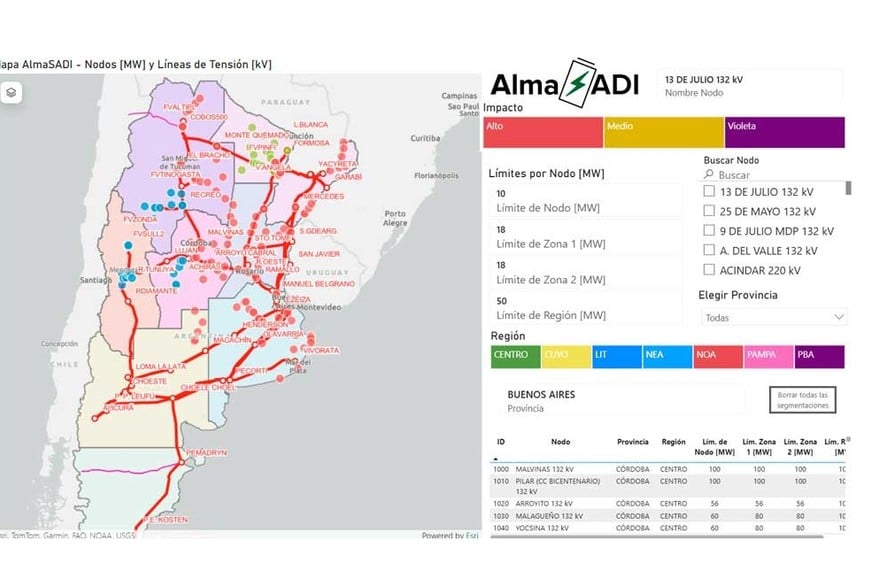The height and width of the screenshot is (580, 870).
Task: Click the Violeta impact segment
Action: point(782,131)
